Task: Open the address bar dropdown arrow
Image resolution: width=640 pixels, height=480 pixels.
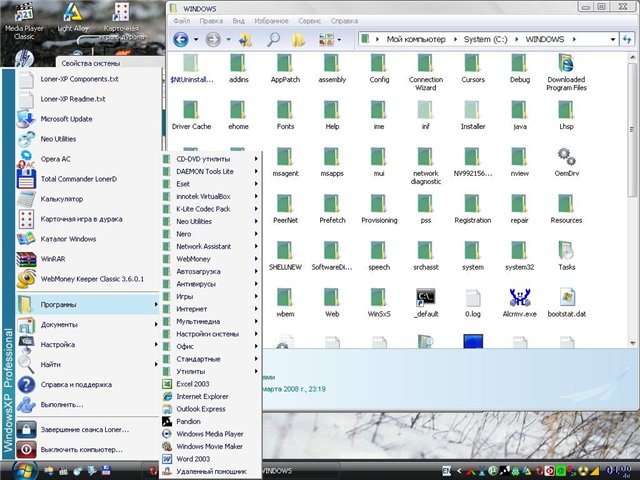Action: tap(613, 40)
